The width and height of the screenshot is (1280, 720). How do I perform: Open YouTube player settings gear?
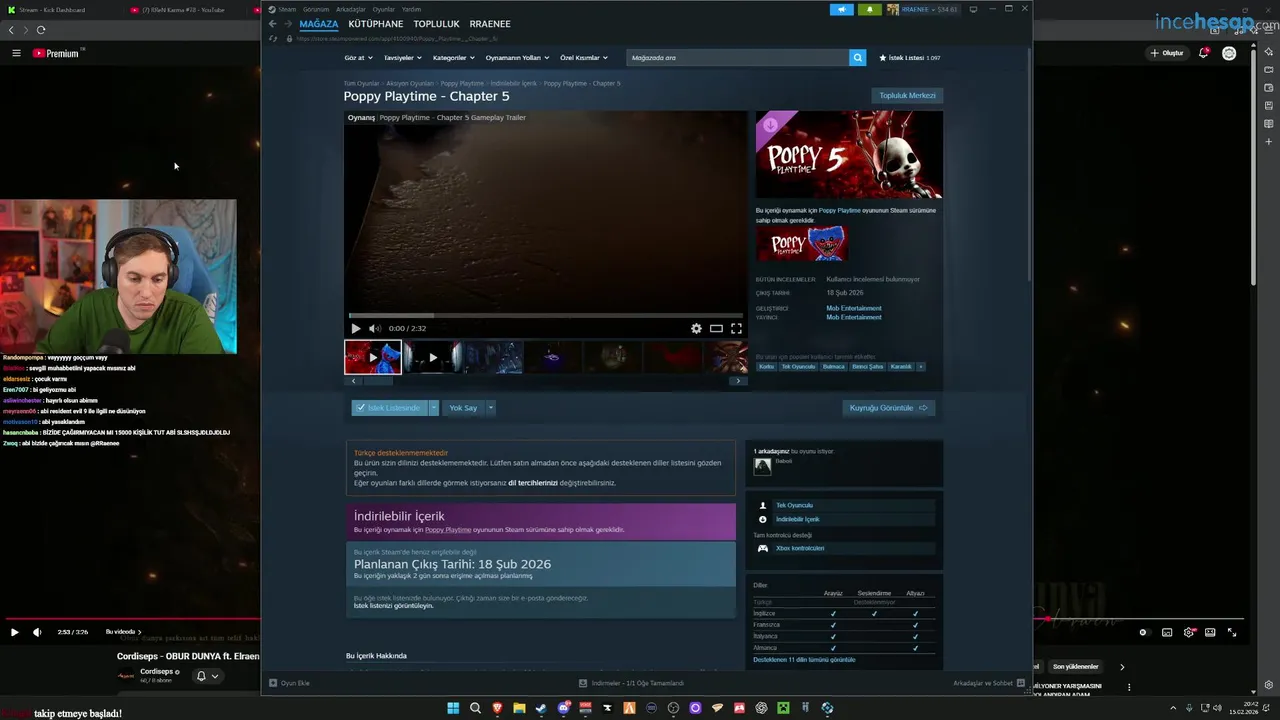tap(1189, 632)
